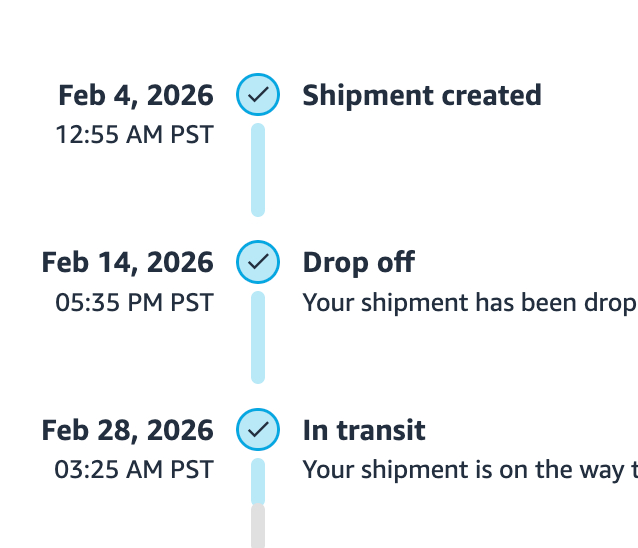Click the 'Your shipment has been drop' description
This screenshot has width=638, height=548.
point(469,302)
